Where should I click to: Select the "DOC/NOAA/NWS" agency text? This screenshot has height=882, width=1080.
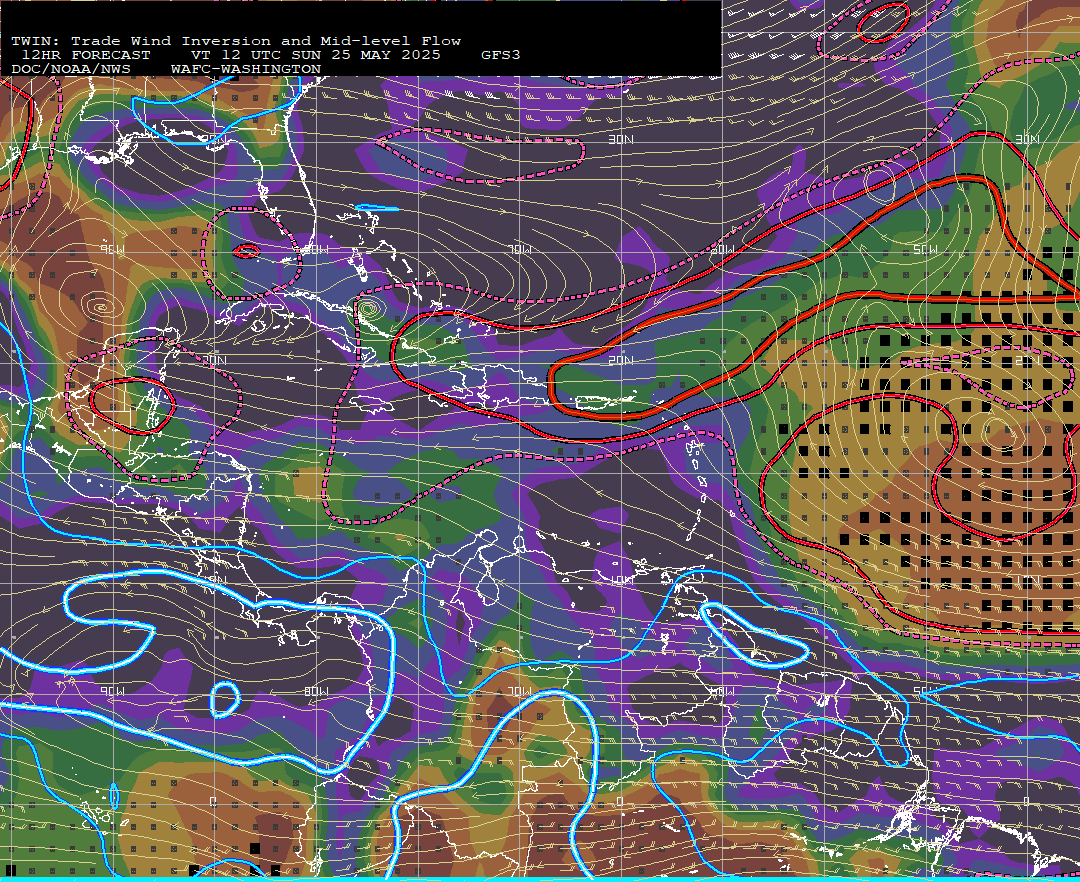click(x=71, y=69)
